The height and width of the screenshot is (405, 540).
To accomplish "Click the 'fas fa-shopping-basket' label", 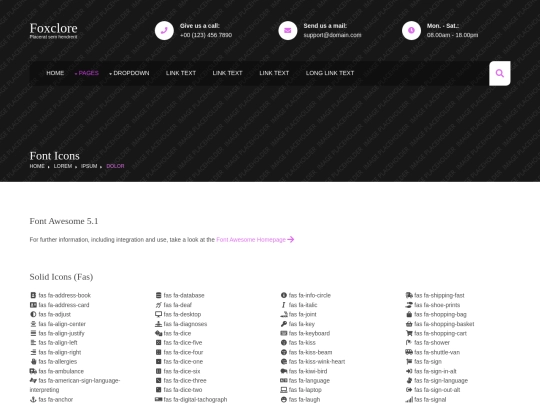I will click(444, 324).
